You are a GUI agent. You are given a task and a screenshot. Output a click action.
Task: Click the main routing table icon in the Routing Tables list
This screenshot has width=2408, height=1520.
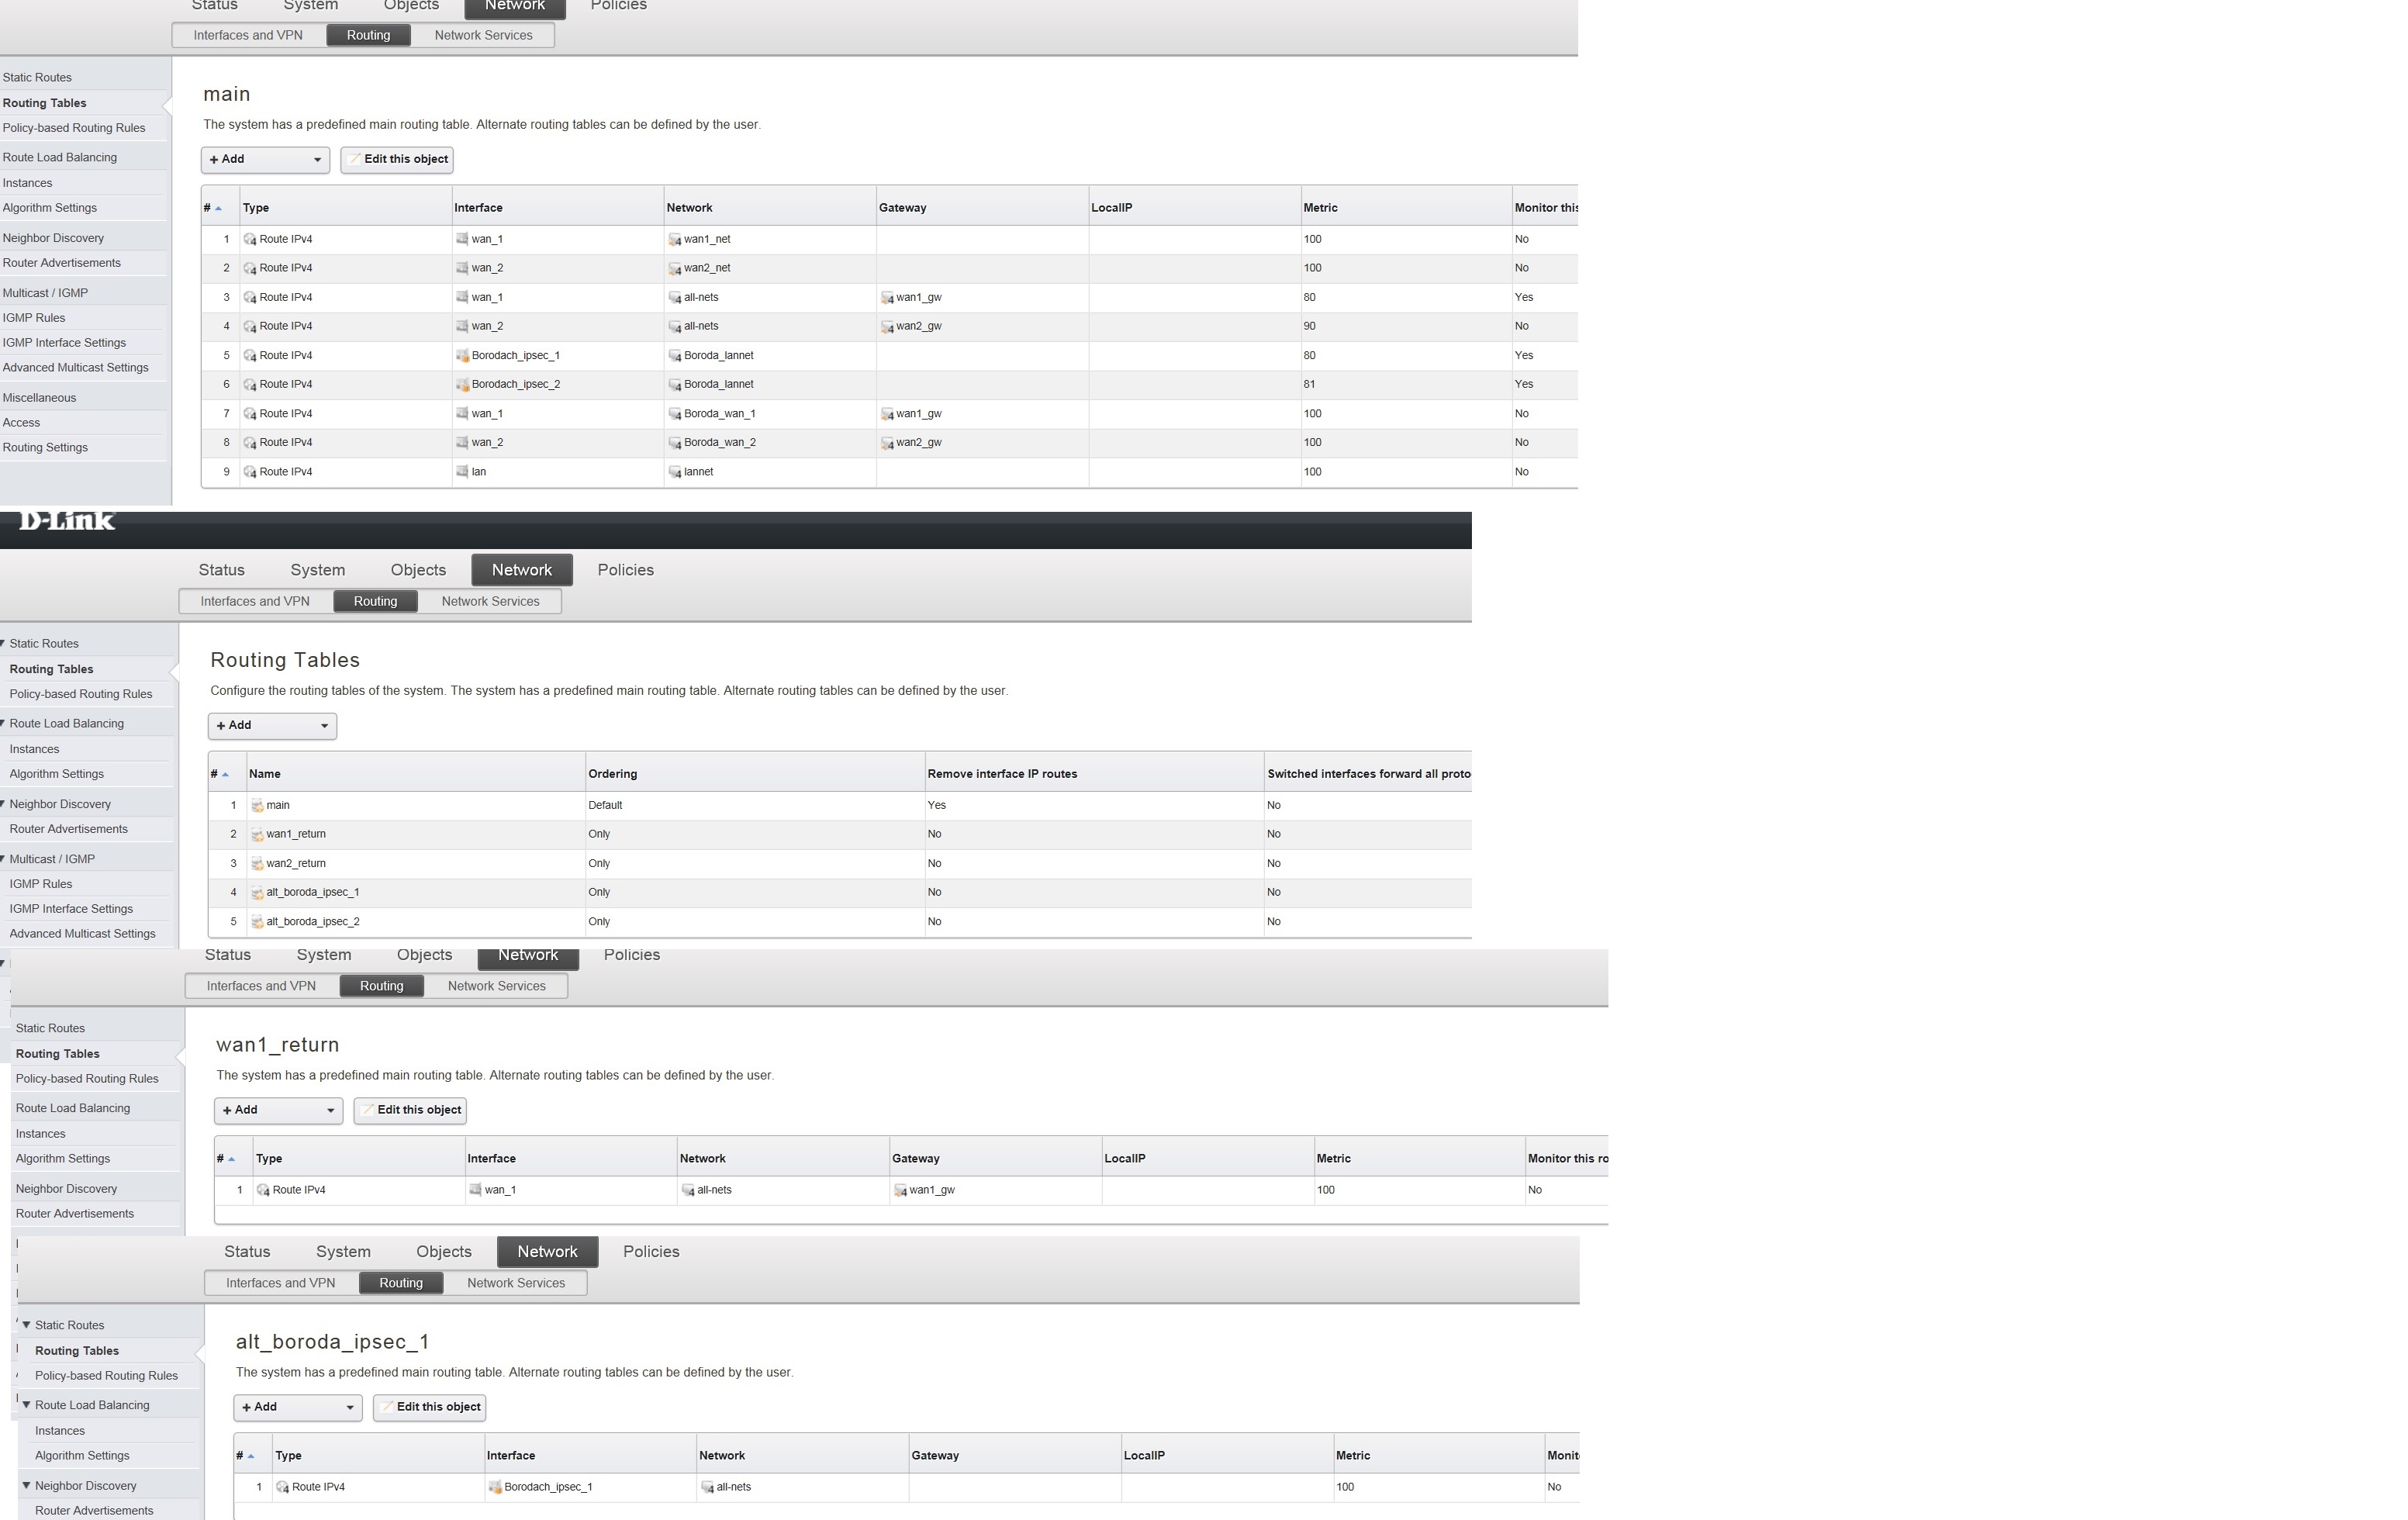coord(257,806)
